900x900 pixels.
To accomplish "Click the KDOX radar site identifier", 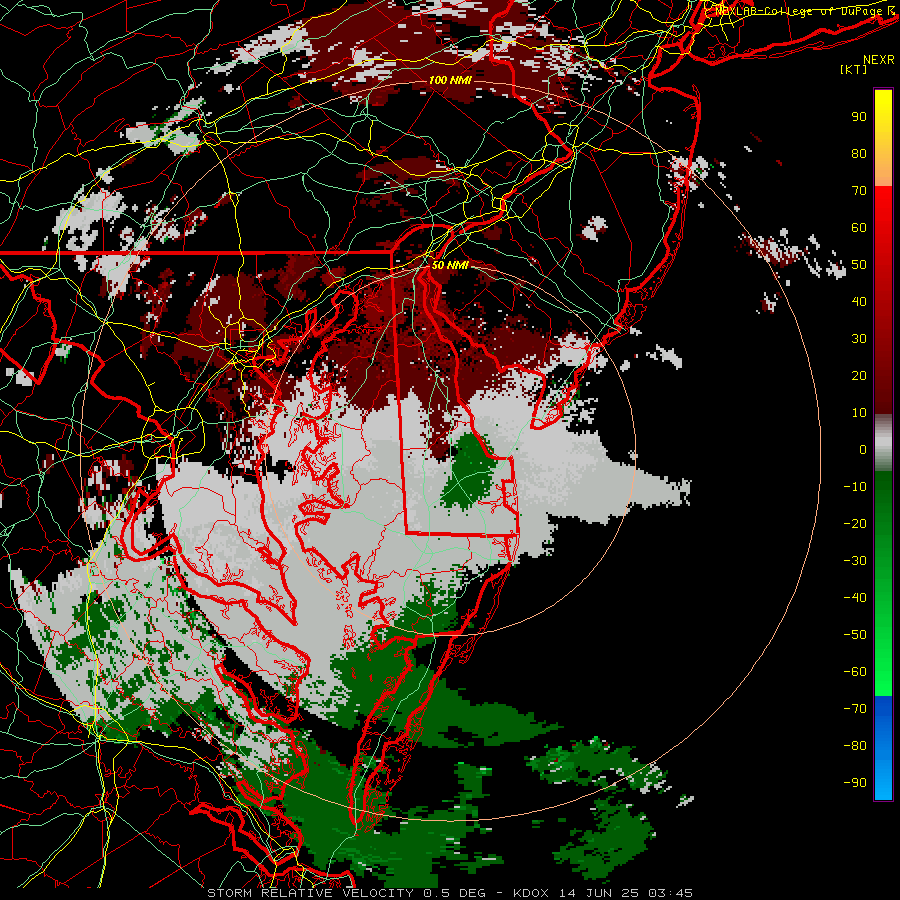I will pyautogui.click(x=529, y=893).
